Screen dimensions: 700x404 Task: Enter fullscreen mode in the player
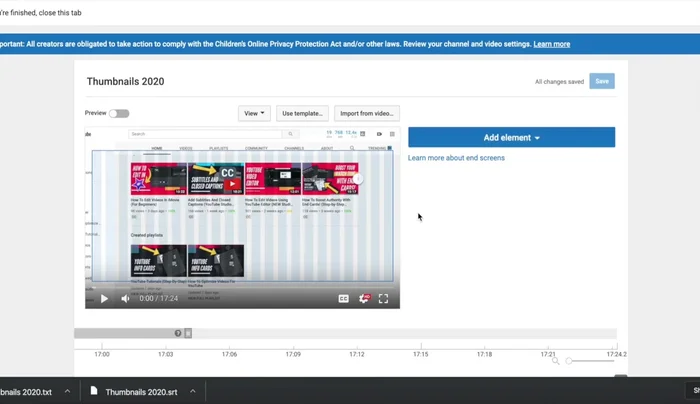pos(384,298)
